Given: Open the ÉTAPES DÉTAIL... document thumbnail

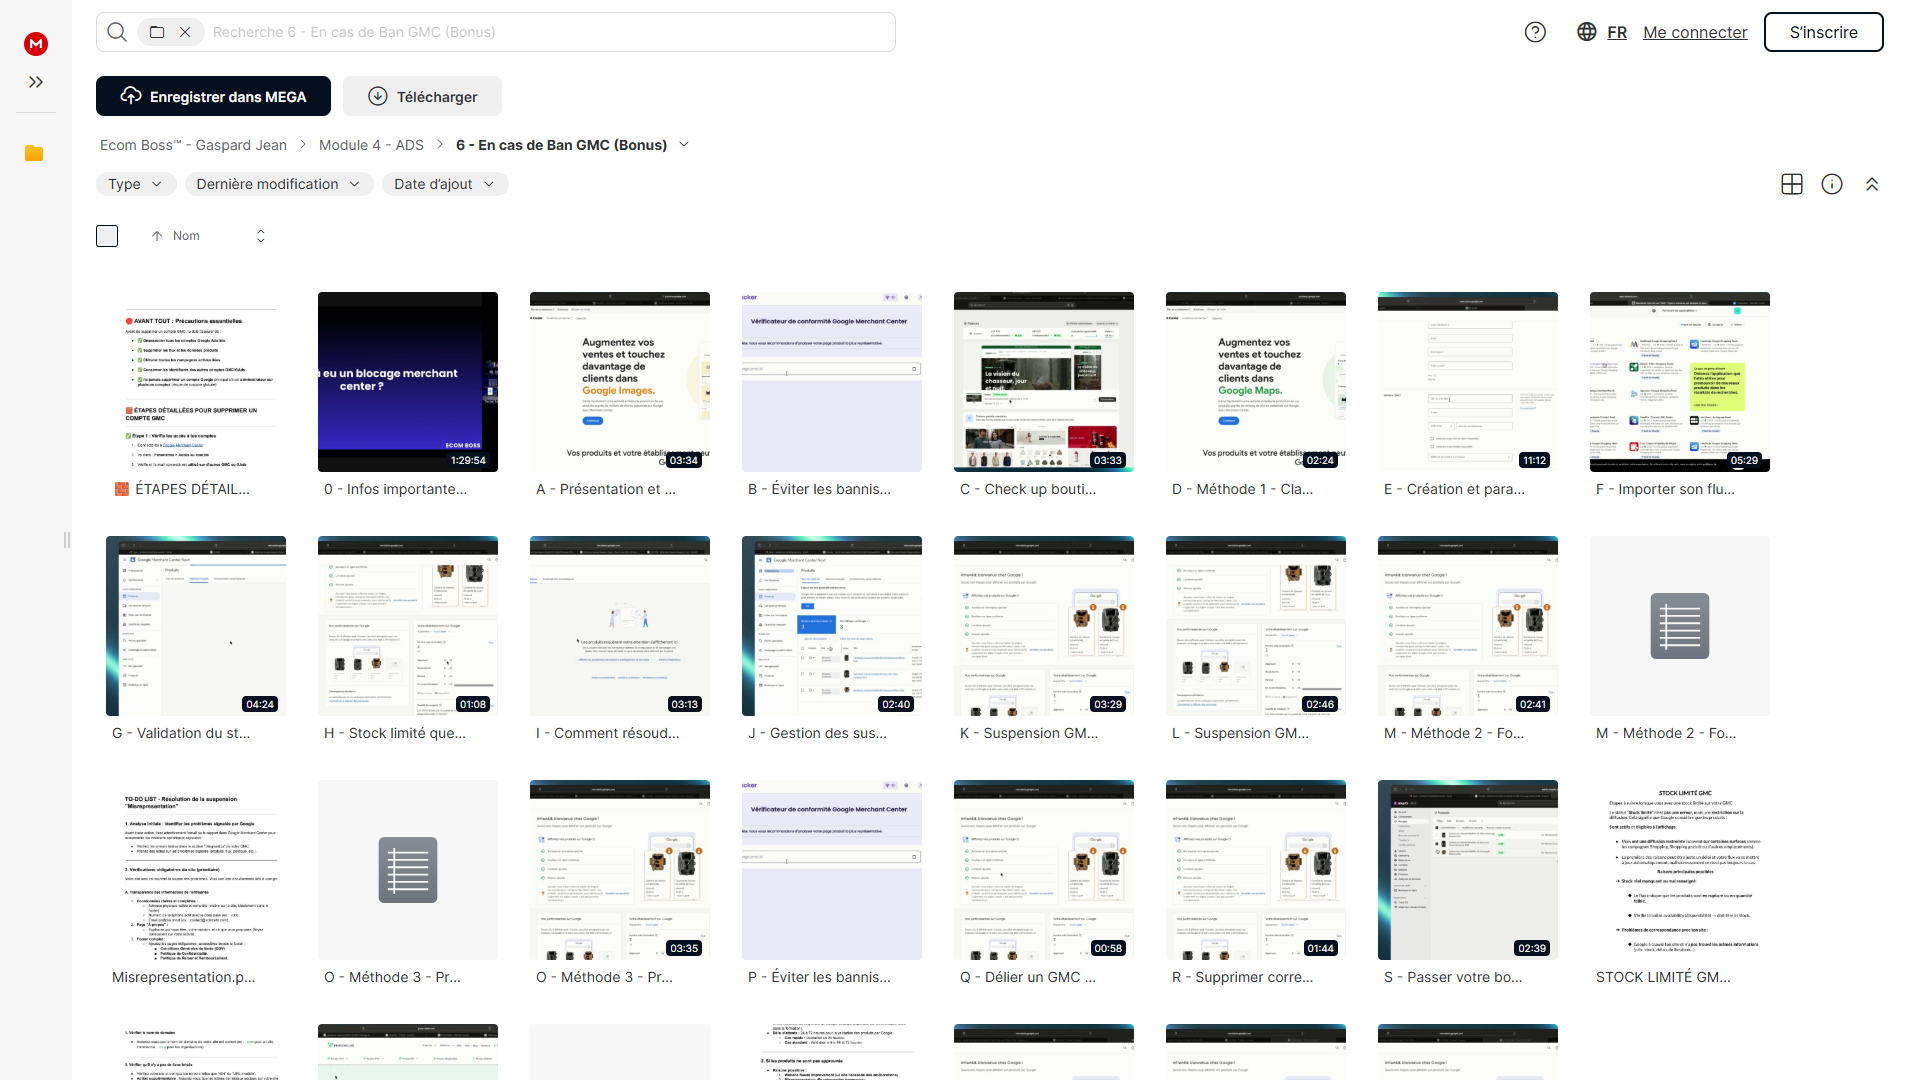Looking at the screenshot, I should point(196,382).
